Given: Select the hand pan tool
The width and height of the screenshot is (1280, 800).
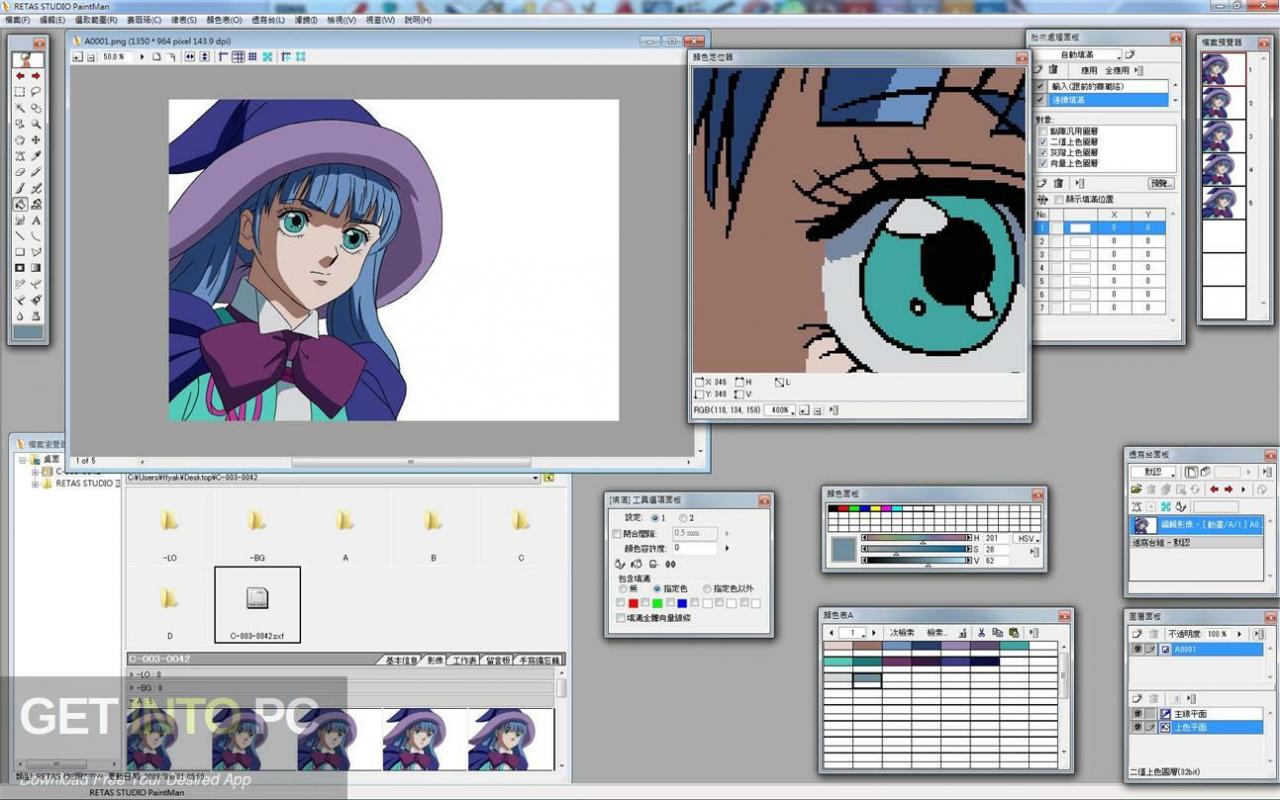Looking at the screenshot, I should 19,139.
